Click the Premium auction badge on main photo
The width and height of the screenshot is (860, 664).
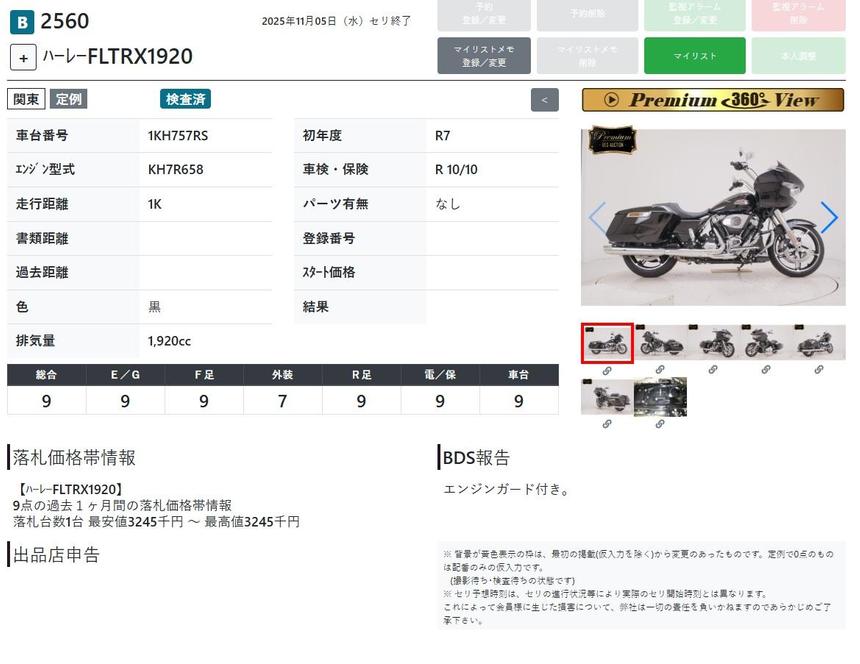(612, 139)
